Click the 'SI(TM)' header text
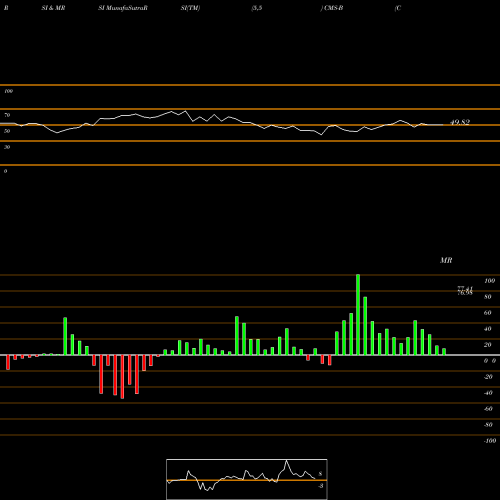500x500 pixels. click(190, 8)
